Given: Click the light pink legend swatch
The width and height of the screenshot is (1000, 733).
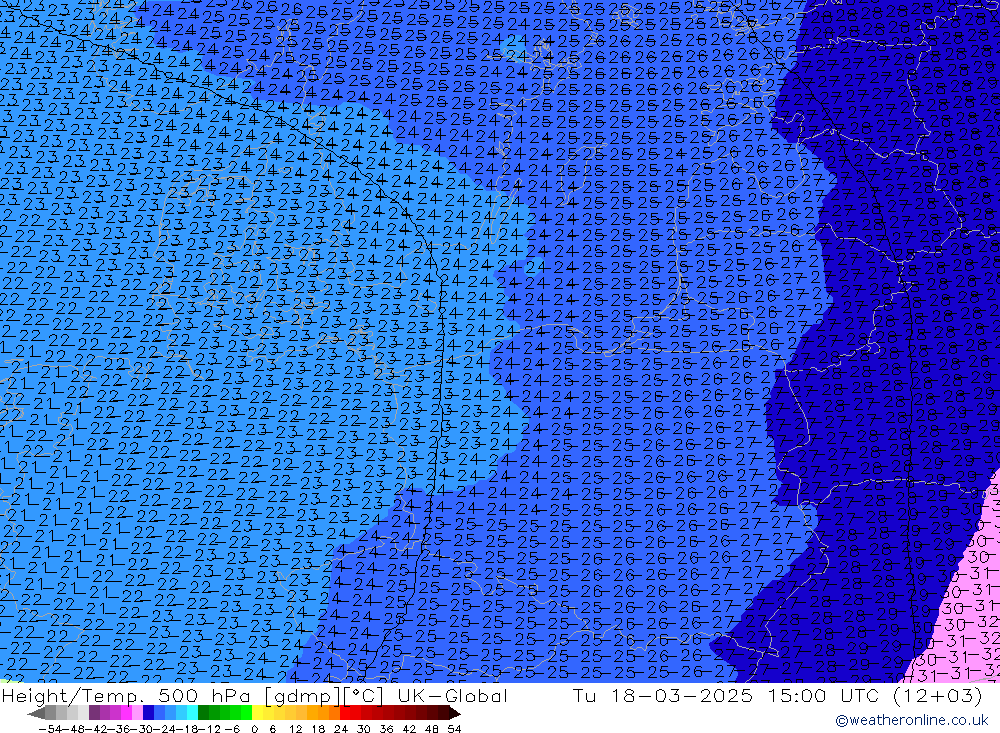Looking at the screenshot, I should coord(137,713).
